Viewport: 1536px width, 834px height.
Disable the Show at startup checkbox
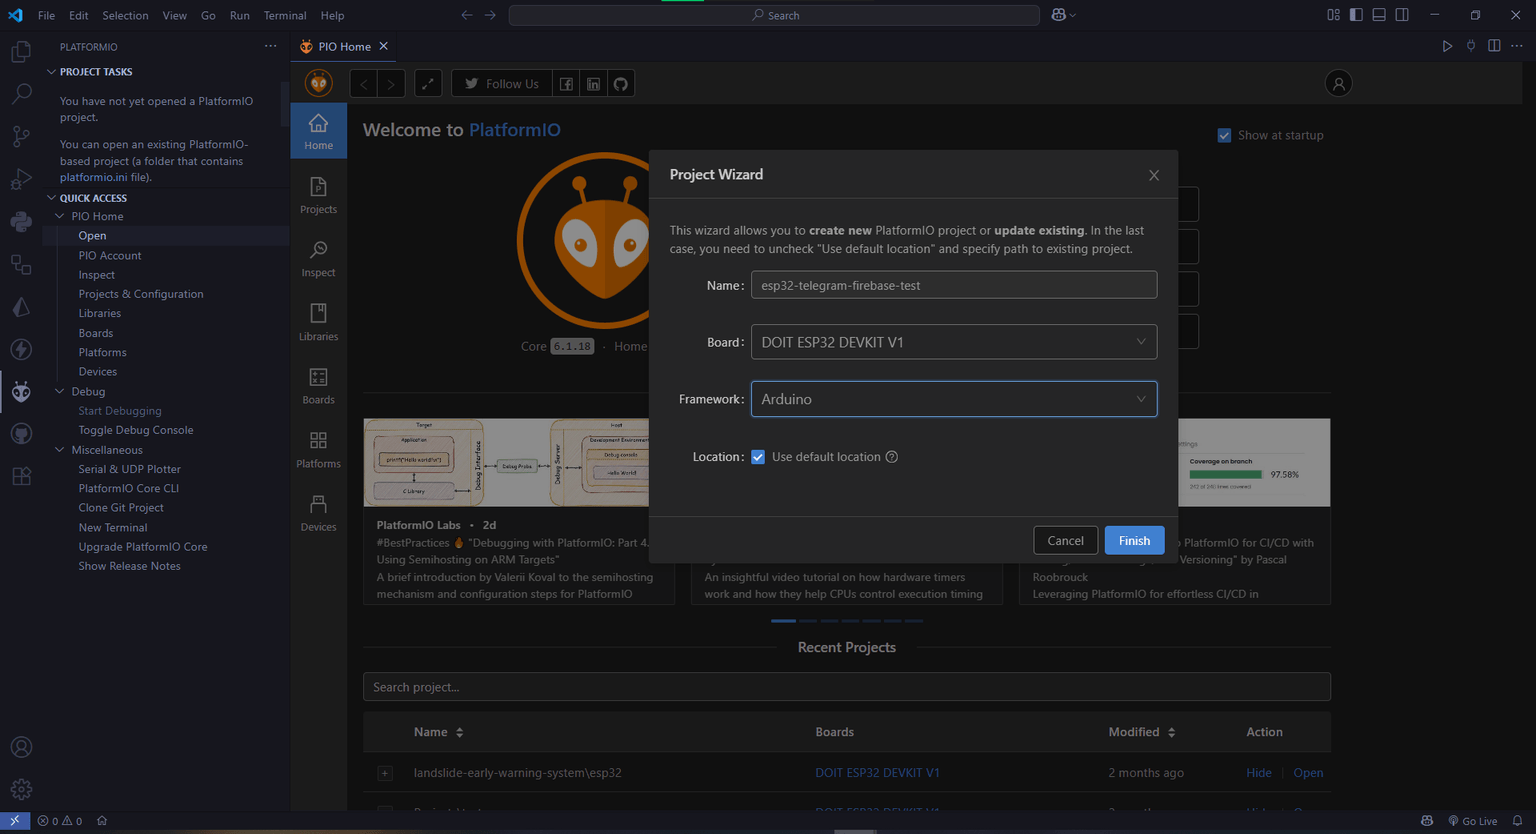1224,134
